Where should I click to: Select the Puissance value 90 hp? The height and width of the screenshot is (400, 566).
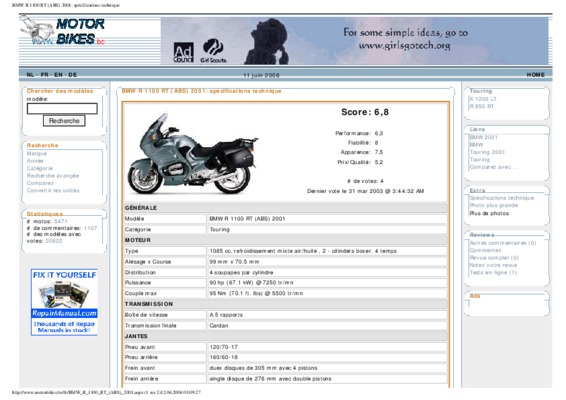point(251,283)
